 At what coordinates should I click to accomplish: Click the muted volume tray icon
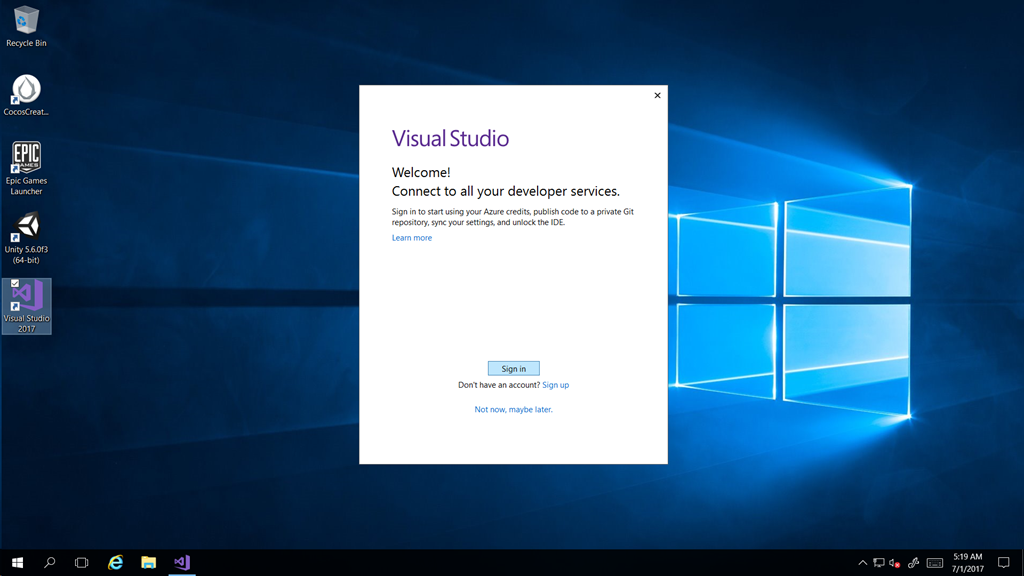click(895, 563)
